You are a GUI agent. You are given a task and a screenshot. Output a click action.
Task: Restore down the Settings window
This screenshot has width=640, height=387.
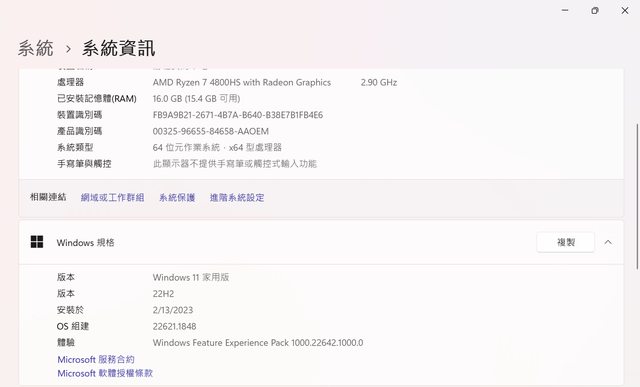(595, 11)
